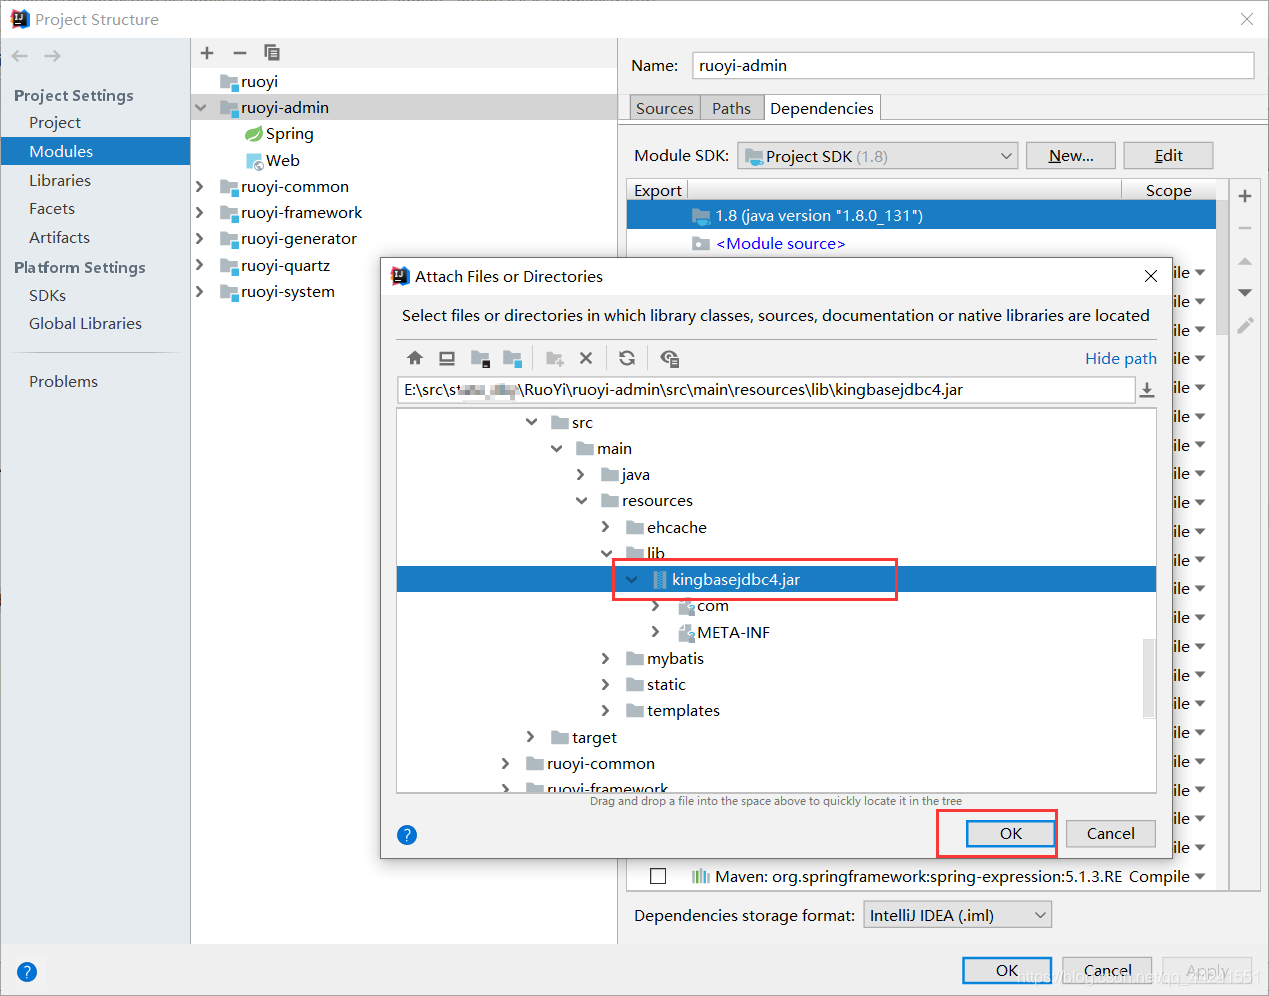1269x996 pixels.
Task: Add a new module with plus icon
Action: coord(207,53)
